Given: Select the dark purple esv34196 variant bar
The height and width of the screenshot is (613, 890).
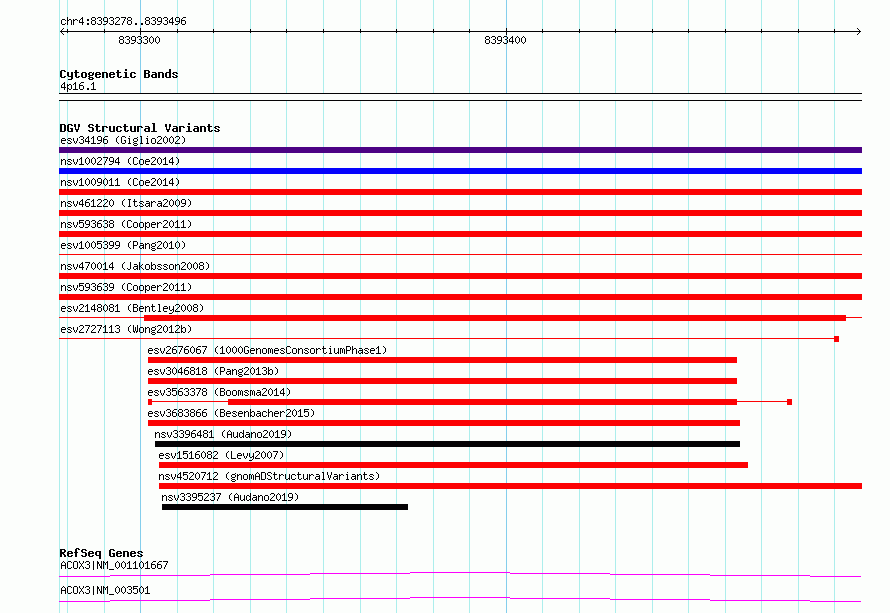Looking at the screenshot, I should pyautogui.click(x=460, y=150).
